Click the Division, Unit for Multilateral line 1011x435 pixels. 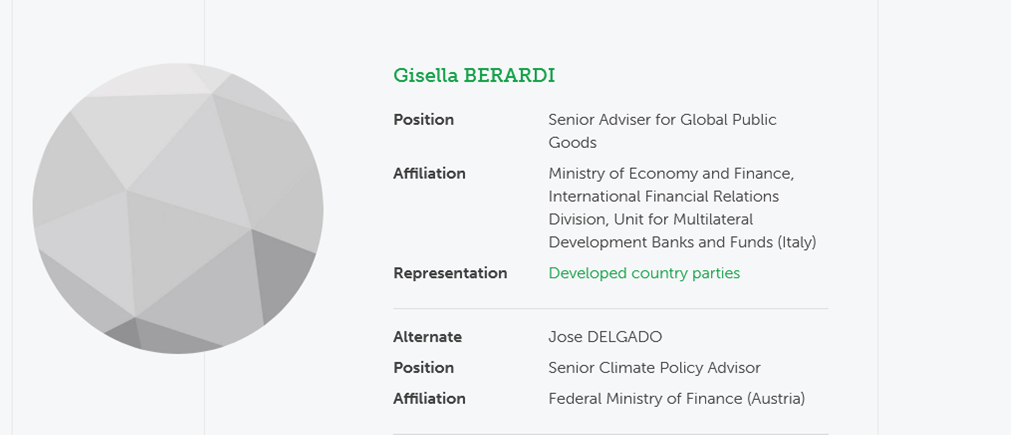(651, 219)
